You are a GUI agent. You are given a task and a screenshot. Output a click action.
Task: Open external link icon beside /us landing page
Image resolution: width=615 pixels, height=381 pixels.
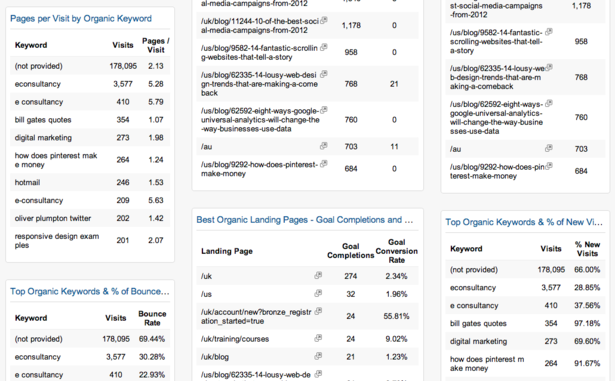[x=318, y=293]
